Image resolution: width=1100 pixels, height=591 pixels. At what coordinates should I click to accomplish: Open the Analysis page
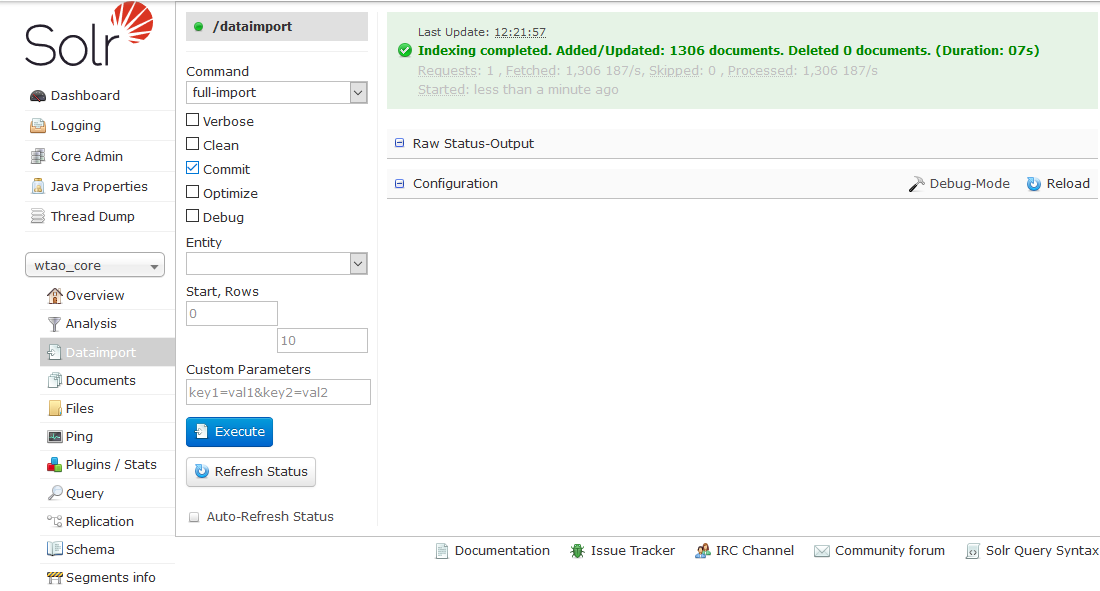point(91,324)
